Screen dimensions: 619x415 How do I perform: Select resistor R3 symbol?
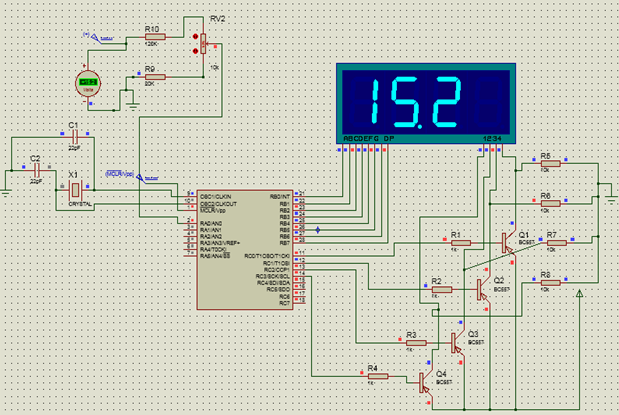[416, 342]
